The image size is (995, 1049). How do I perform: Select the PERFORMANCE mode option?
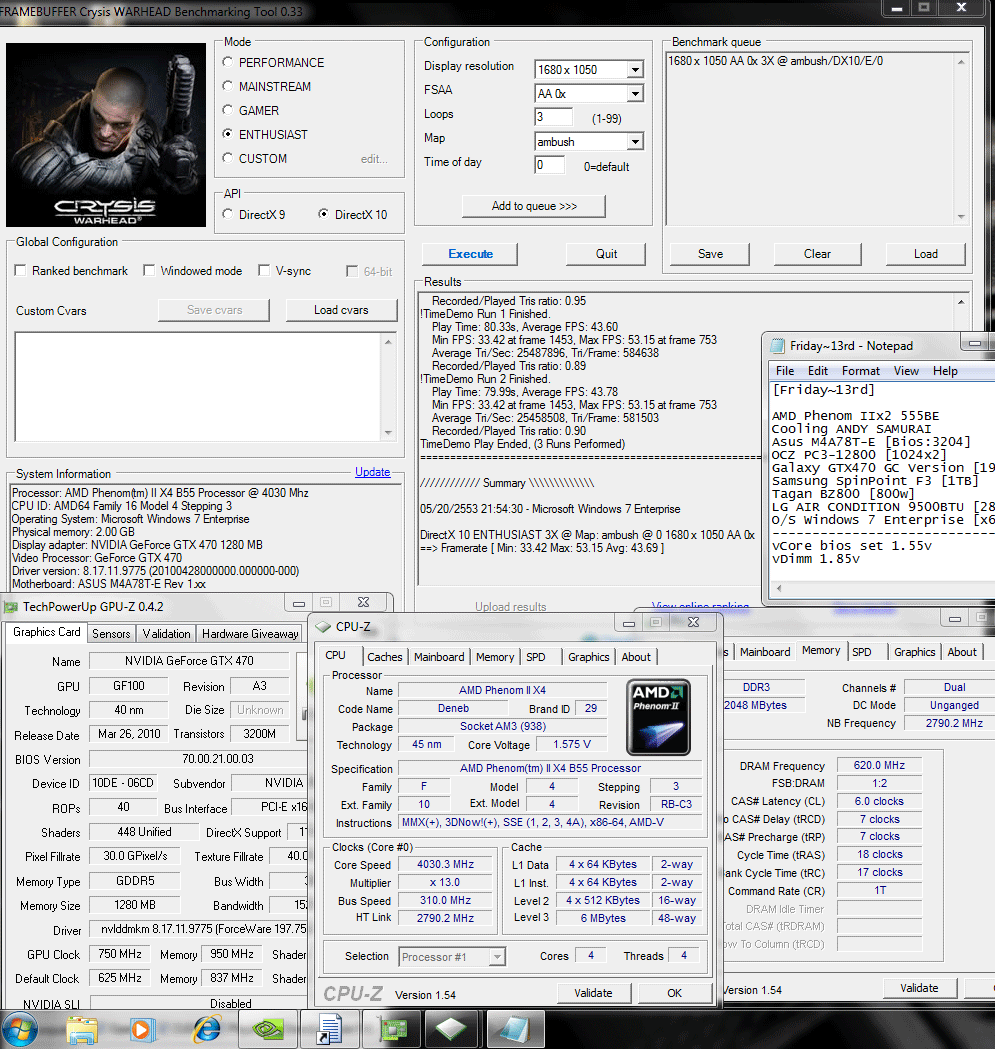pos(228,62)
